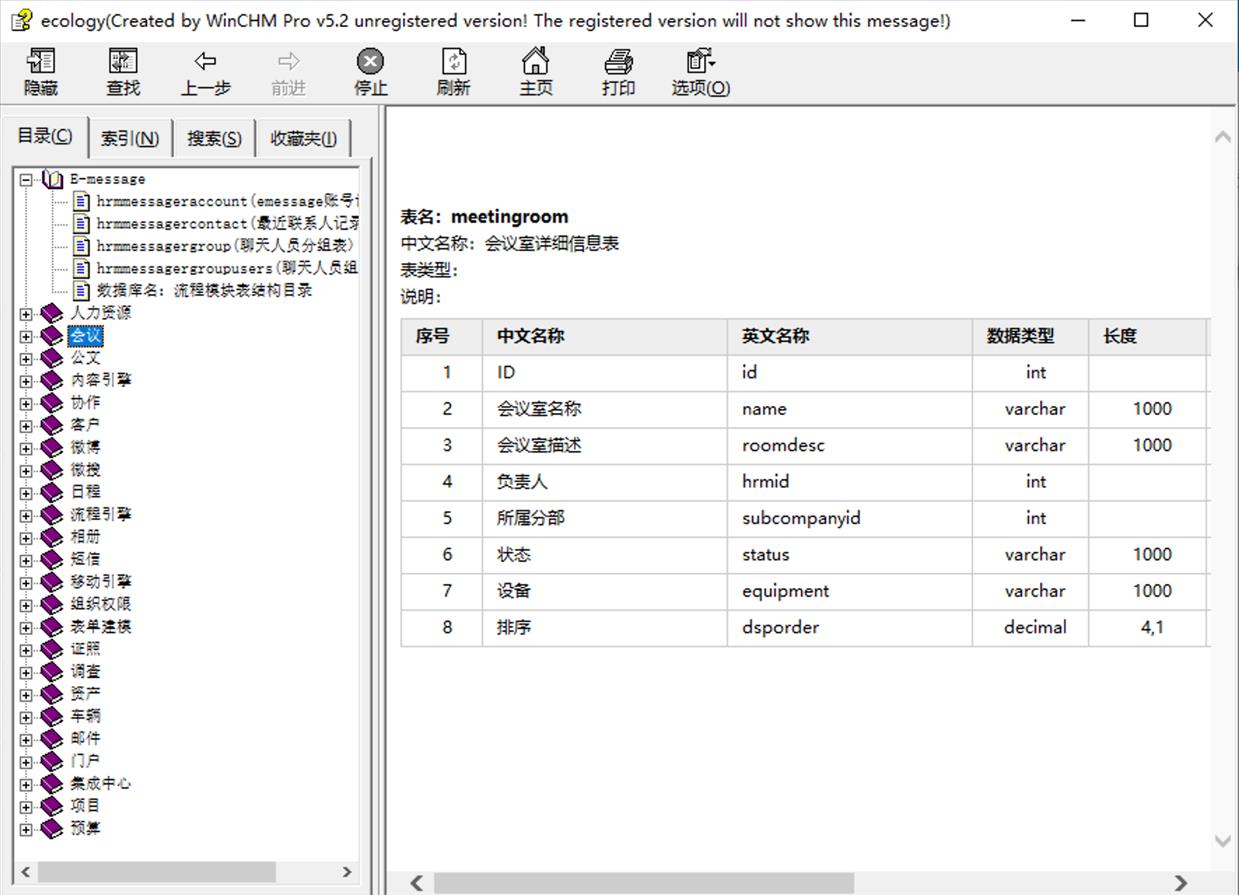Switch to the 搜索 (Search) tab

click(x=214, y=138)
